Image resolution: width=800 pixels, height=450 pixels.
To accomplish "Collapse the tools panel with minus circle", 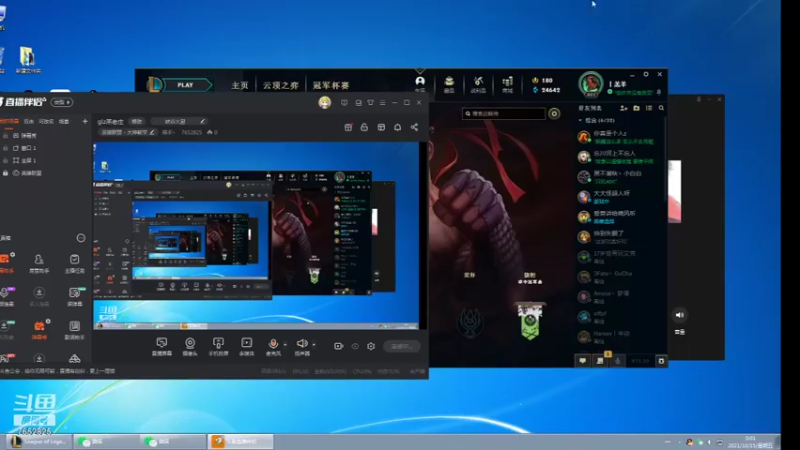I will click(81, 238).
